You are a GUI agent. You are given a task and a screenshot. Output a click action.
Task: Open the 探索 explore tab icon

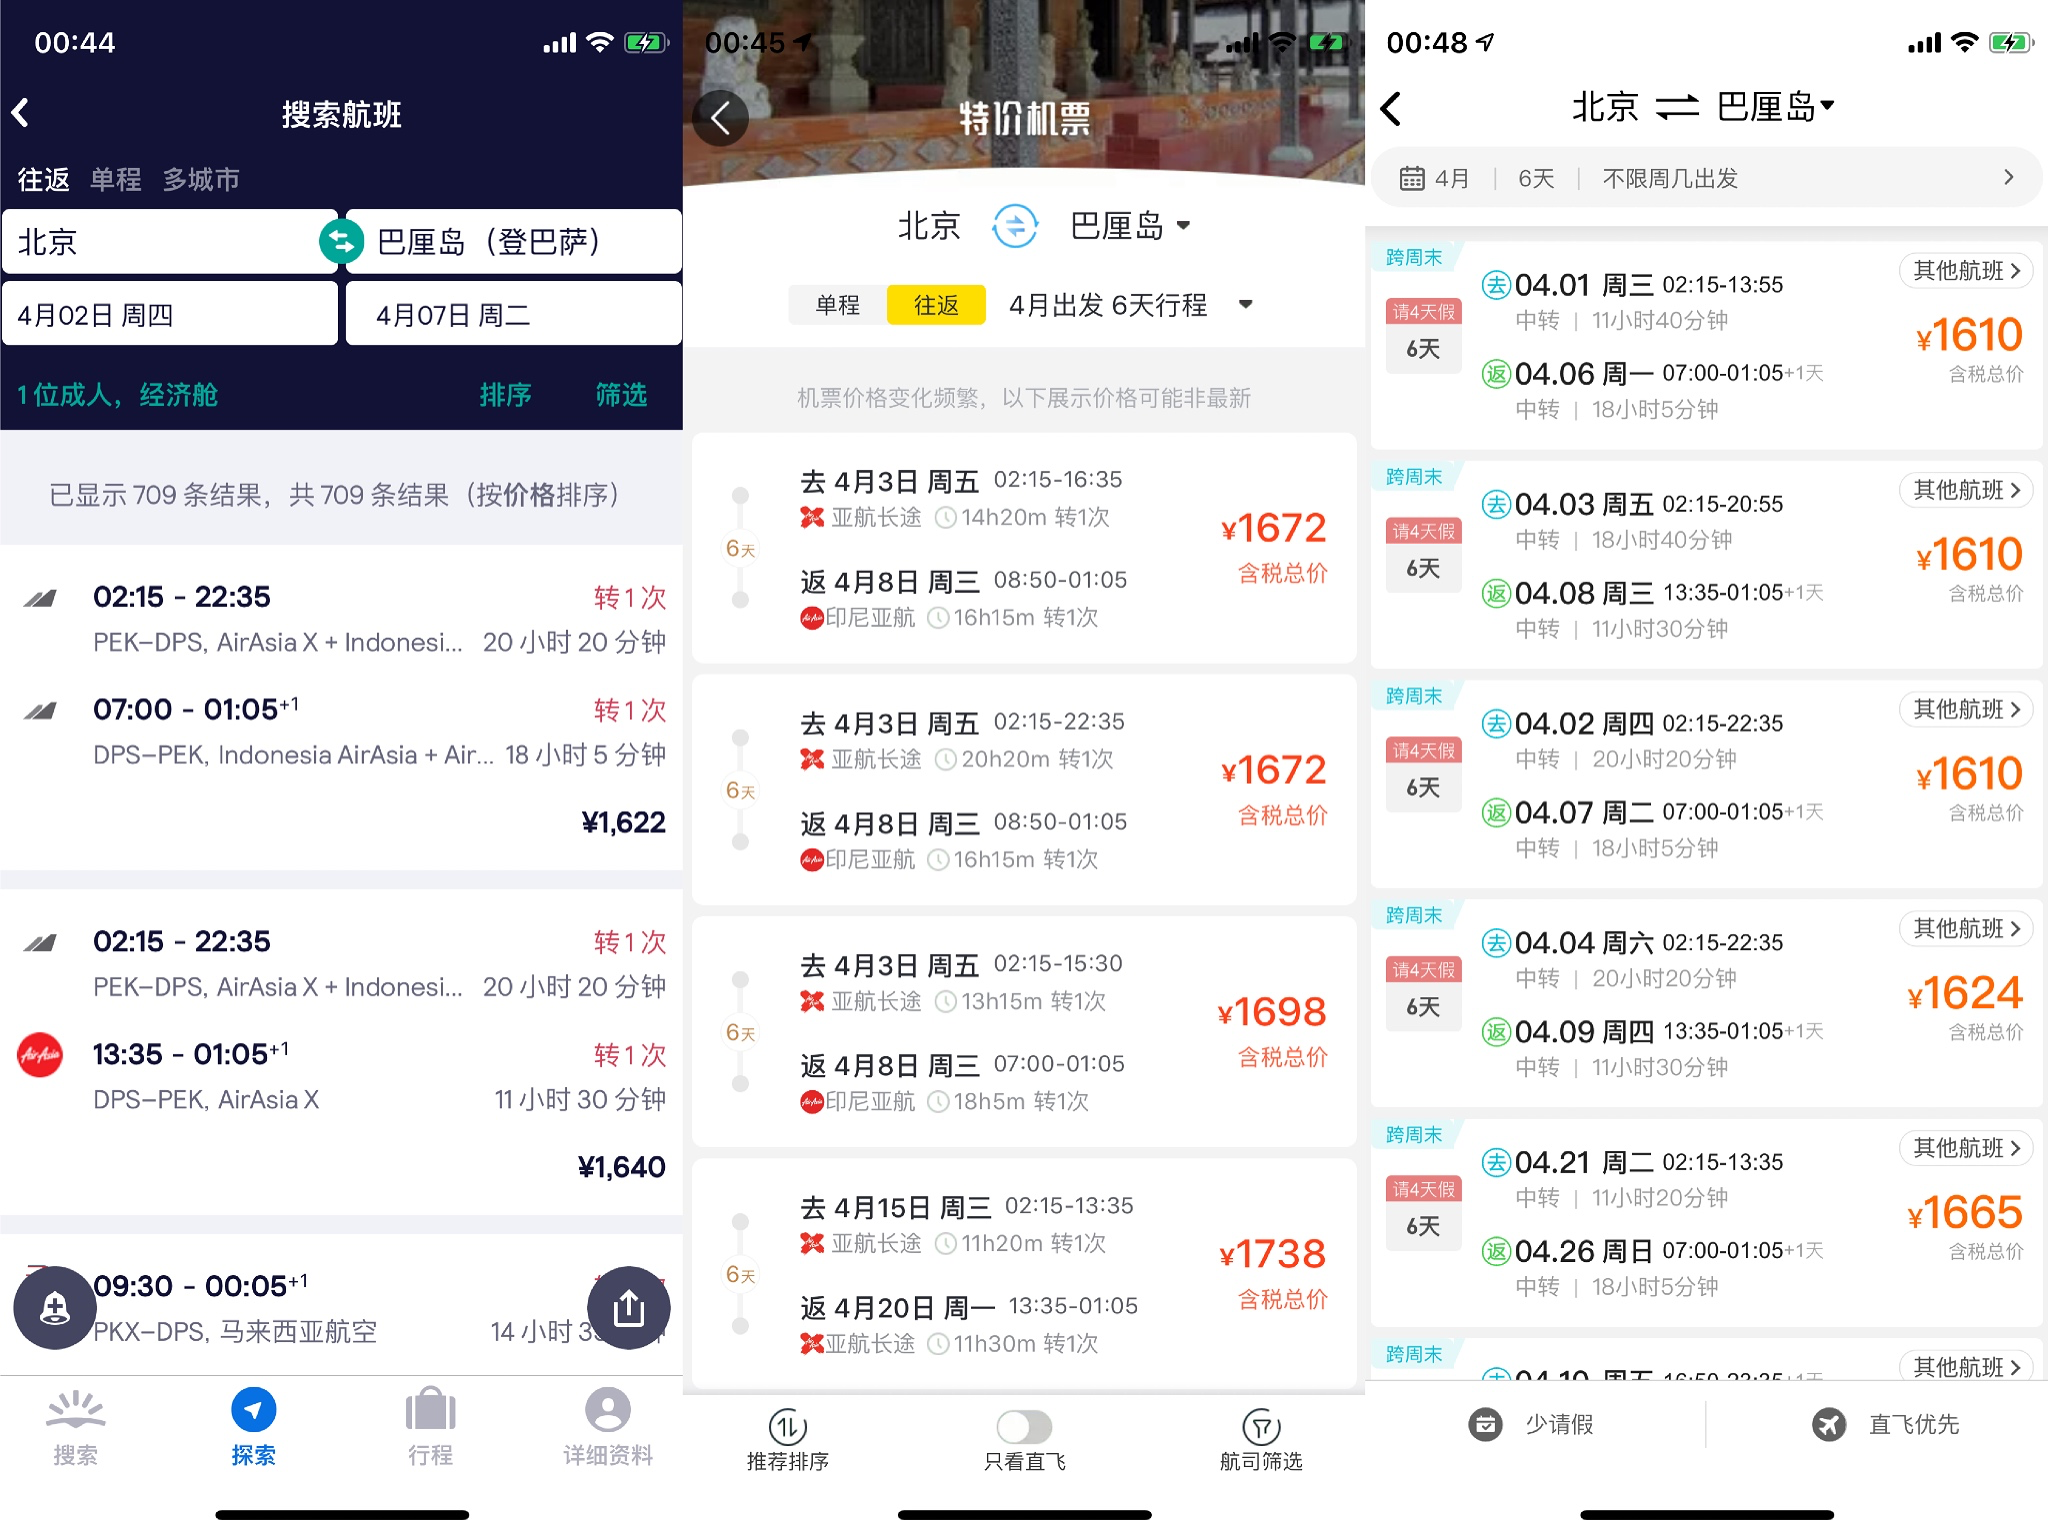coord(254,1410)
